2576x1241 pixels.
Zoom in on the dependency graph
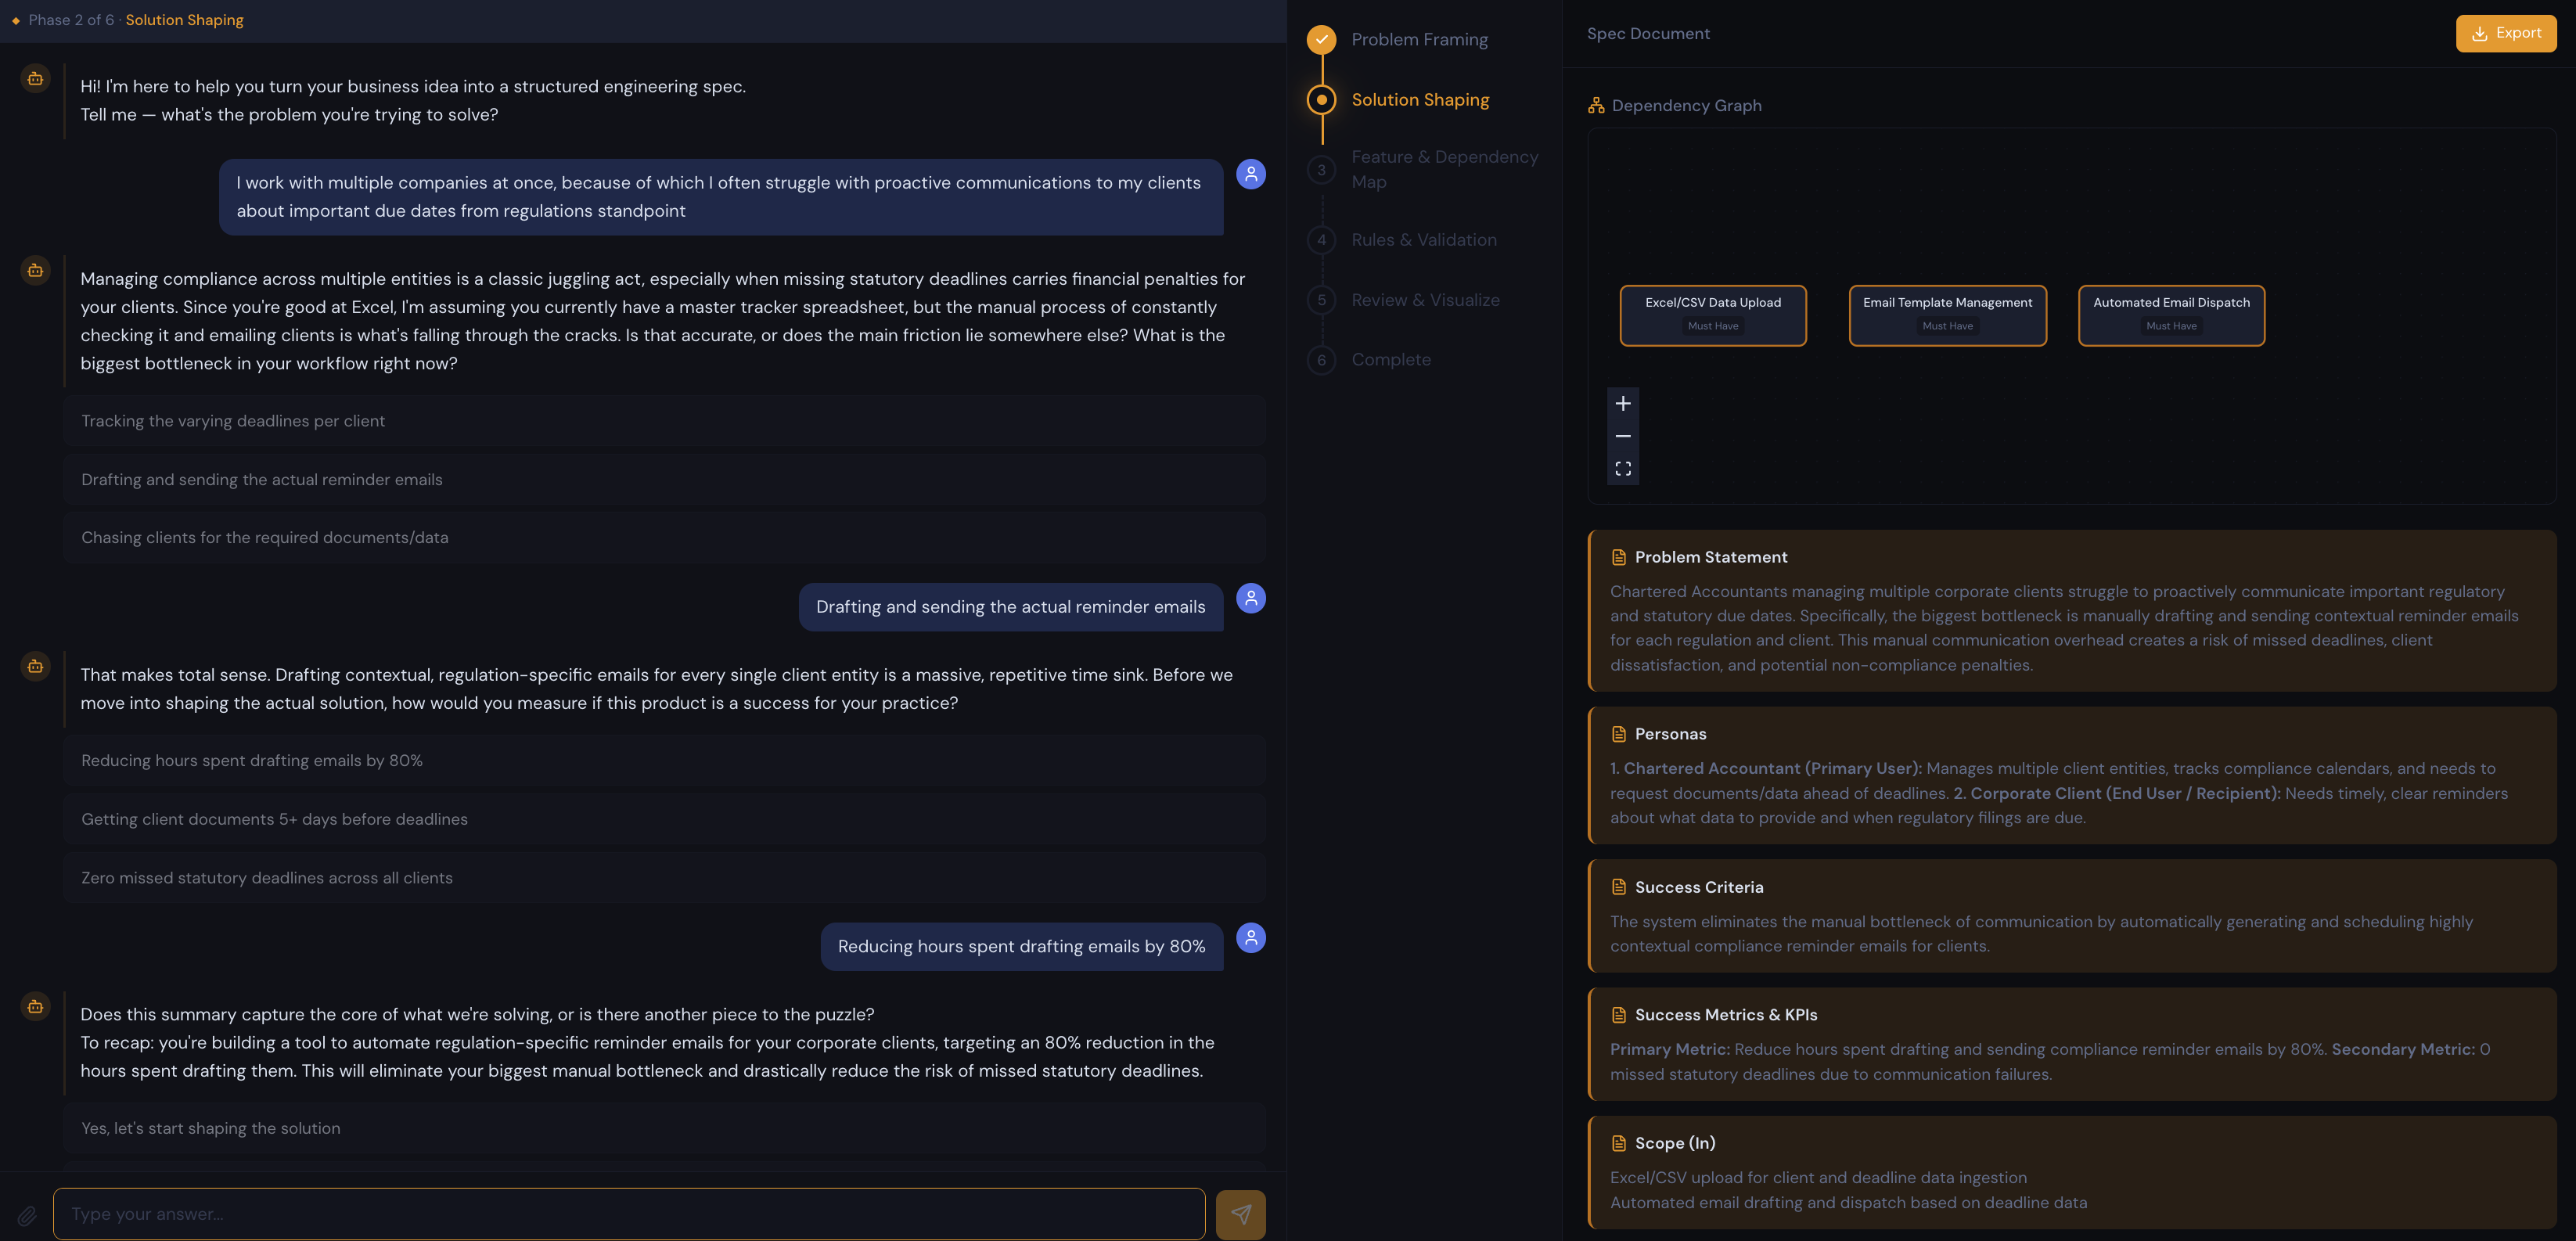tap(1623, 404)
